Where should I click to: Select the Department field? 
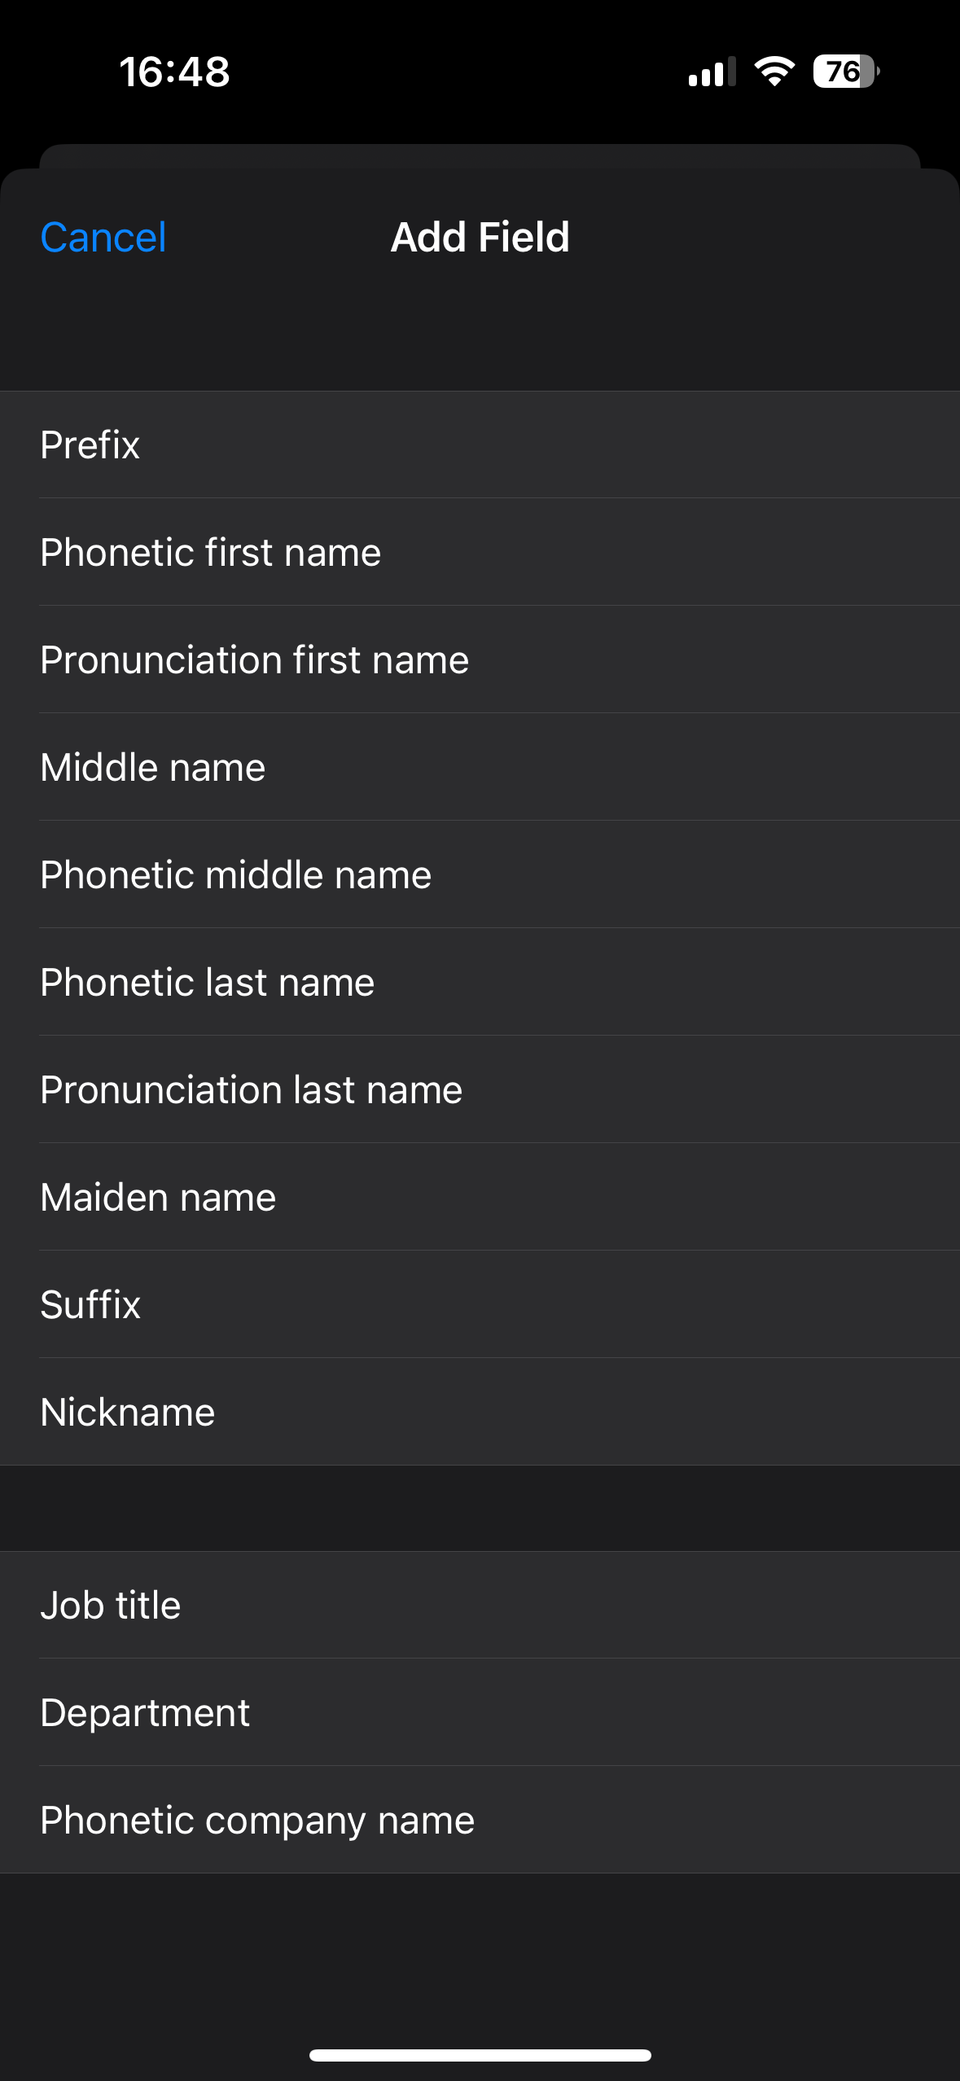pos(145,1713)
